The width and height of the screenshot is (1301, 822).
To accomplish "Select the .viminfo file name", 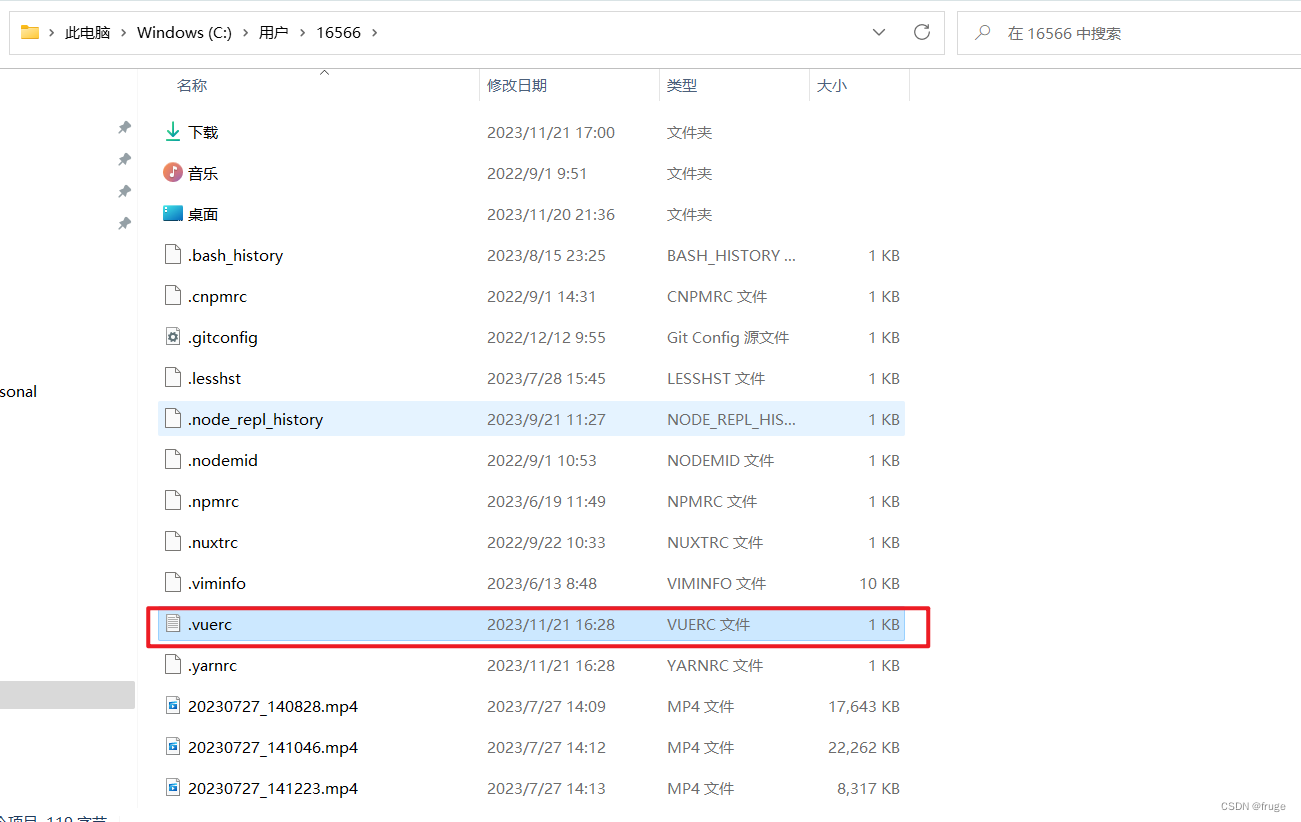I will [216, 583].
